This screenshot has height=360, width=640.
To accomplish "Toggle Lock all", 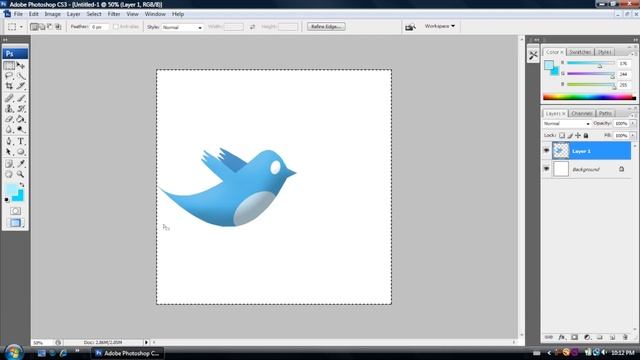I will tap(586, 135).
